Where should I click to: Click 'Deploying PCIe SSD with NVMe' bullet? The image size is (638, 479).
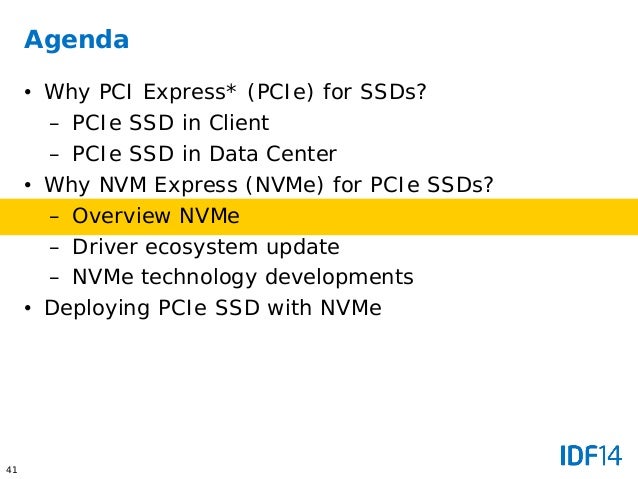pos(213,308)
